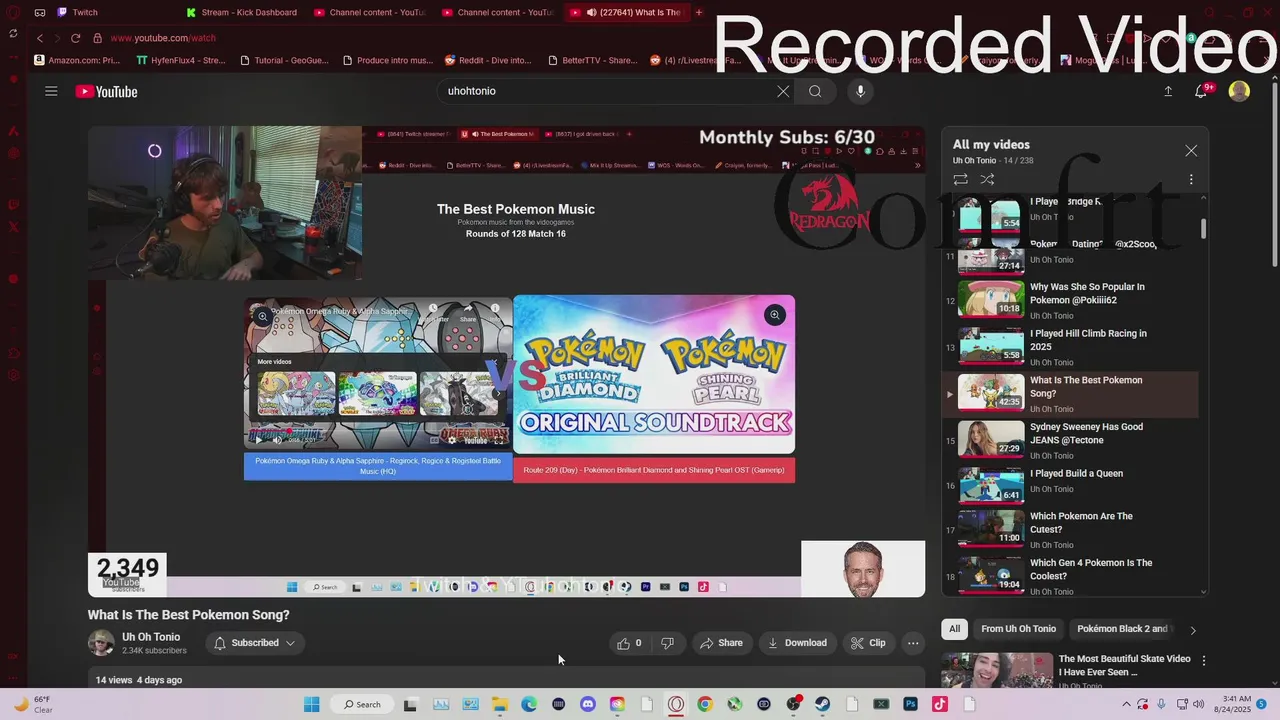Viewport: 1280px width, 720px height.
Task: Play I Played Build a Queen
Action: (x=1070, y=486)
